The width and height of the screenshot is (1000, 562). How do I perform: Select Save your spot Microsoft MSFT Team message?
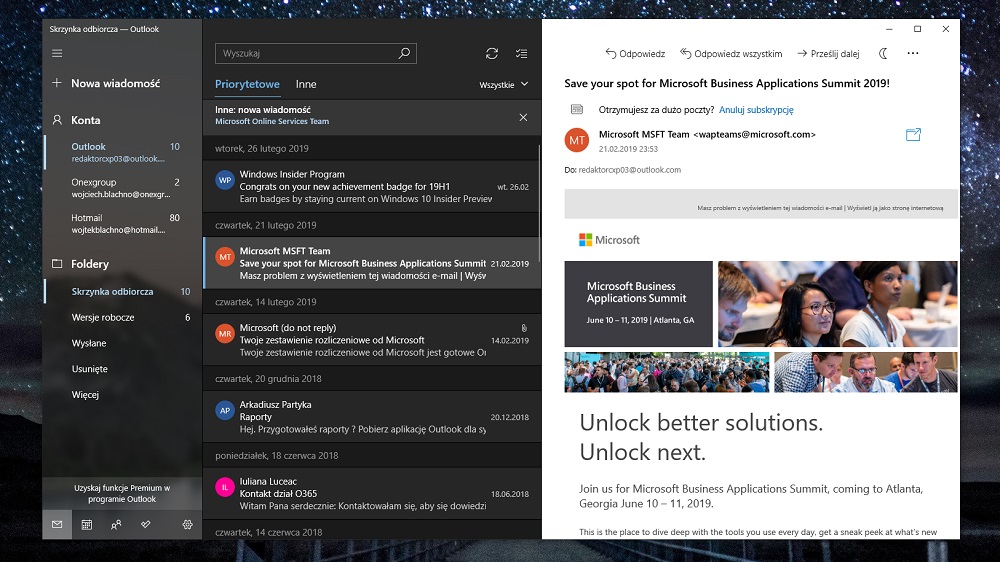pos(372,263)
